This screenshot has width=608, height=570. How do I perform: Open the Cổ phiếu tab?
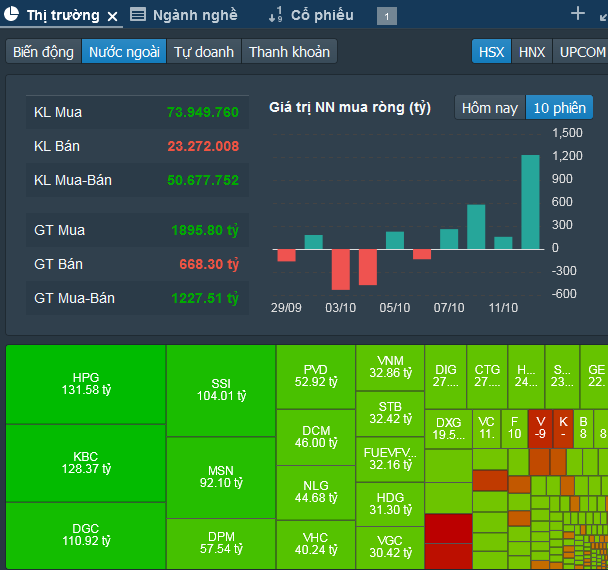point(322,15)
